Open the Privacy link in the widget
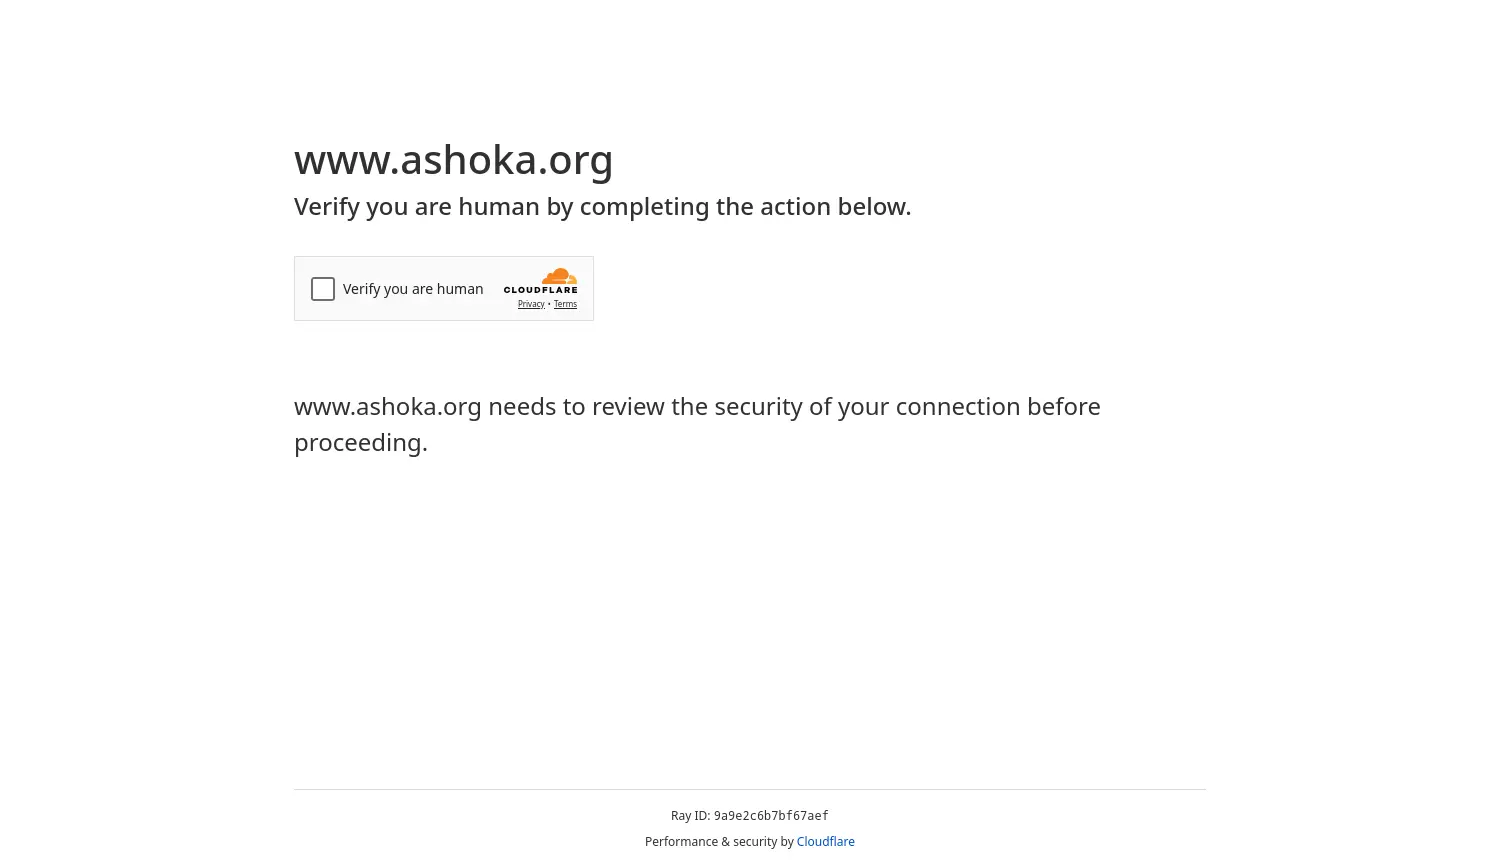Image resolution: width=1500 pixels, height=866 pixels. point(531,304)
